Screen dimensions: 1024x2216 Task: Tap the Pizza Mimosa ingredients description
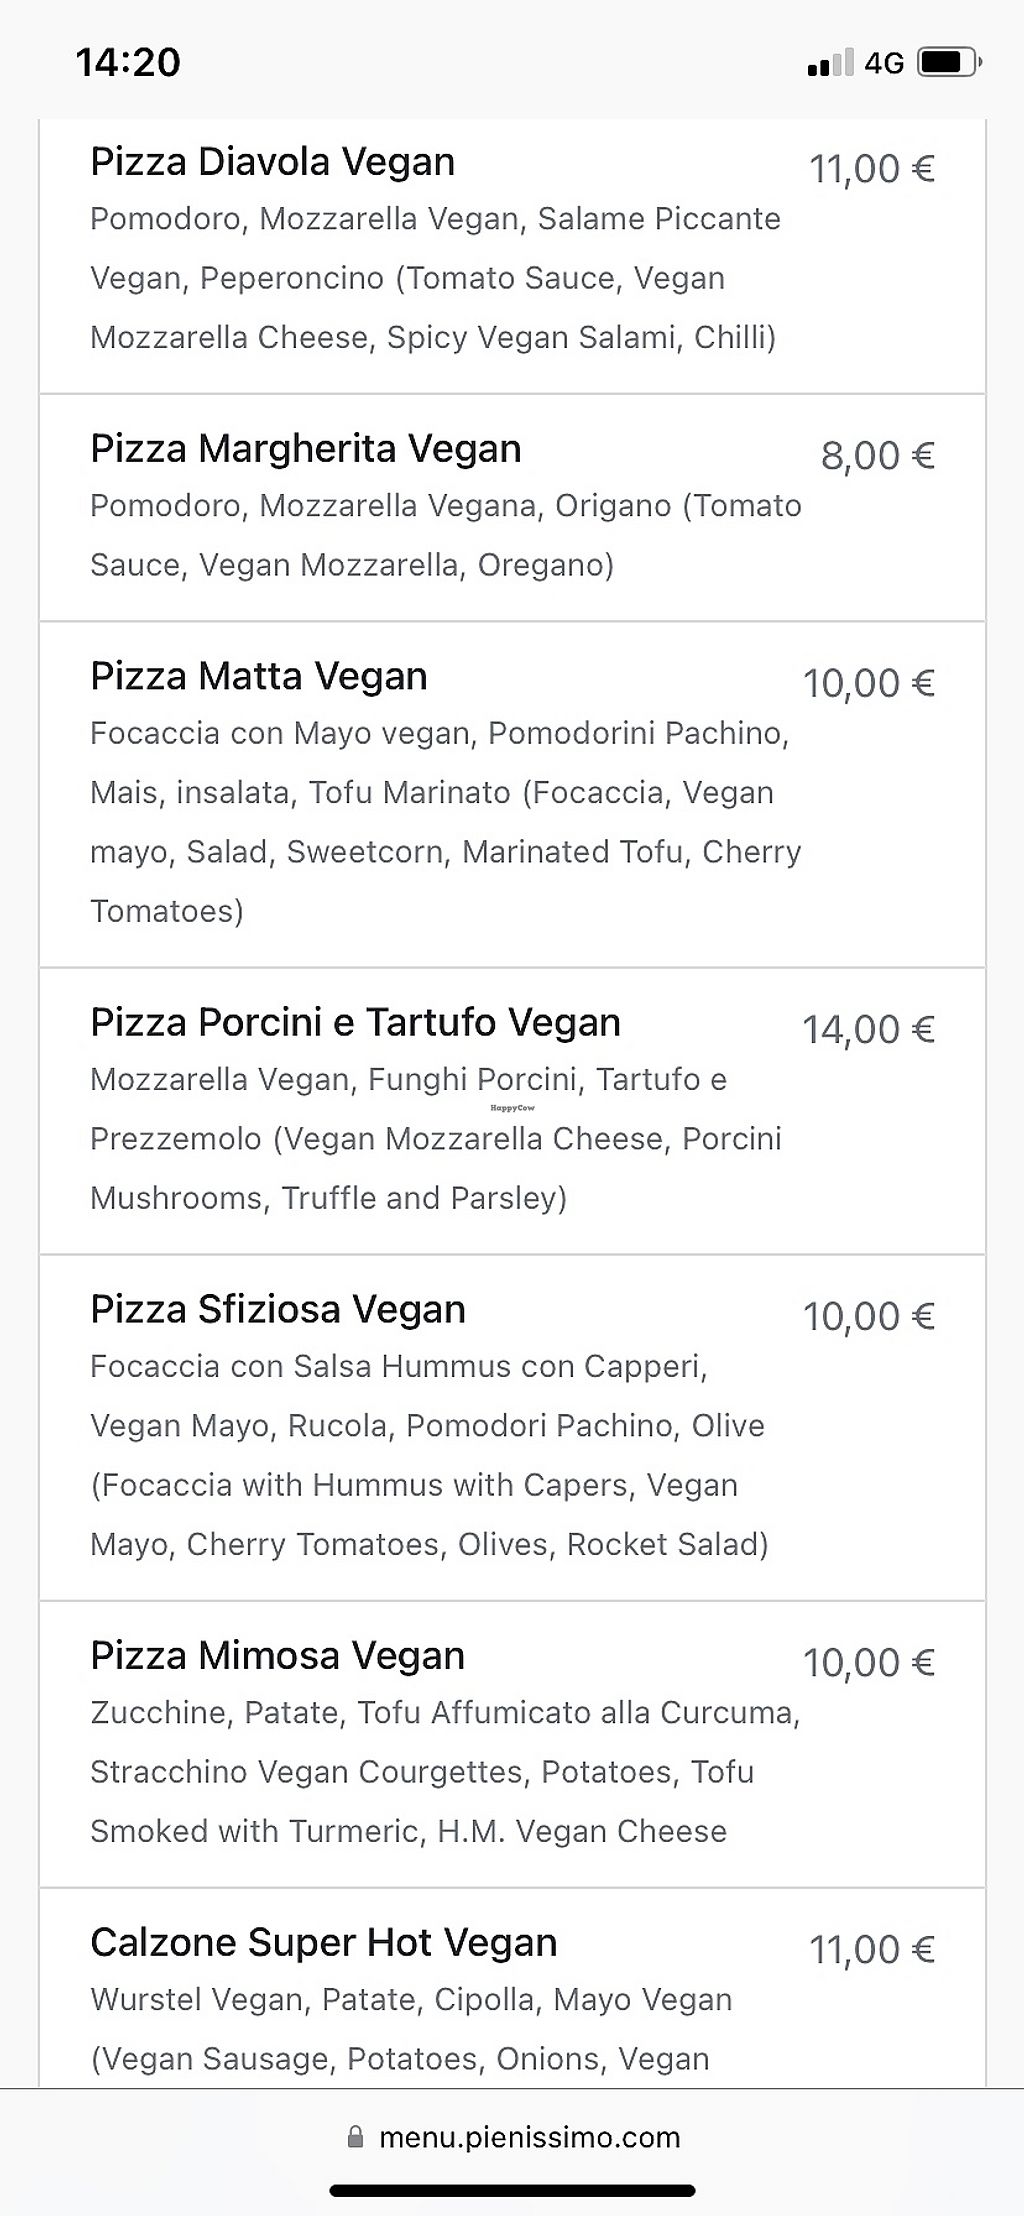tap(445, 1772)
